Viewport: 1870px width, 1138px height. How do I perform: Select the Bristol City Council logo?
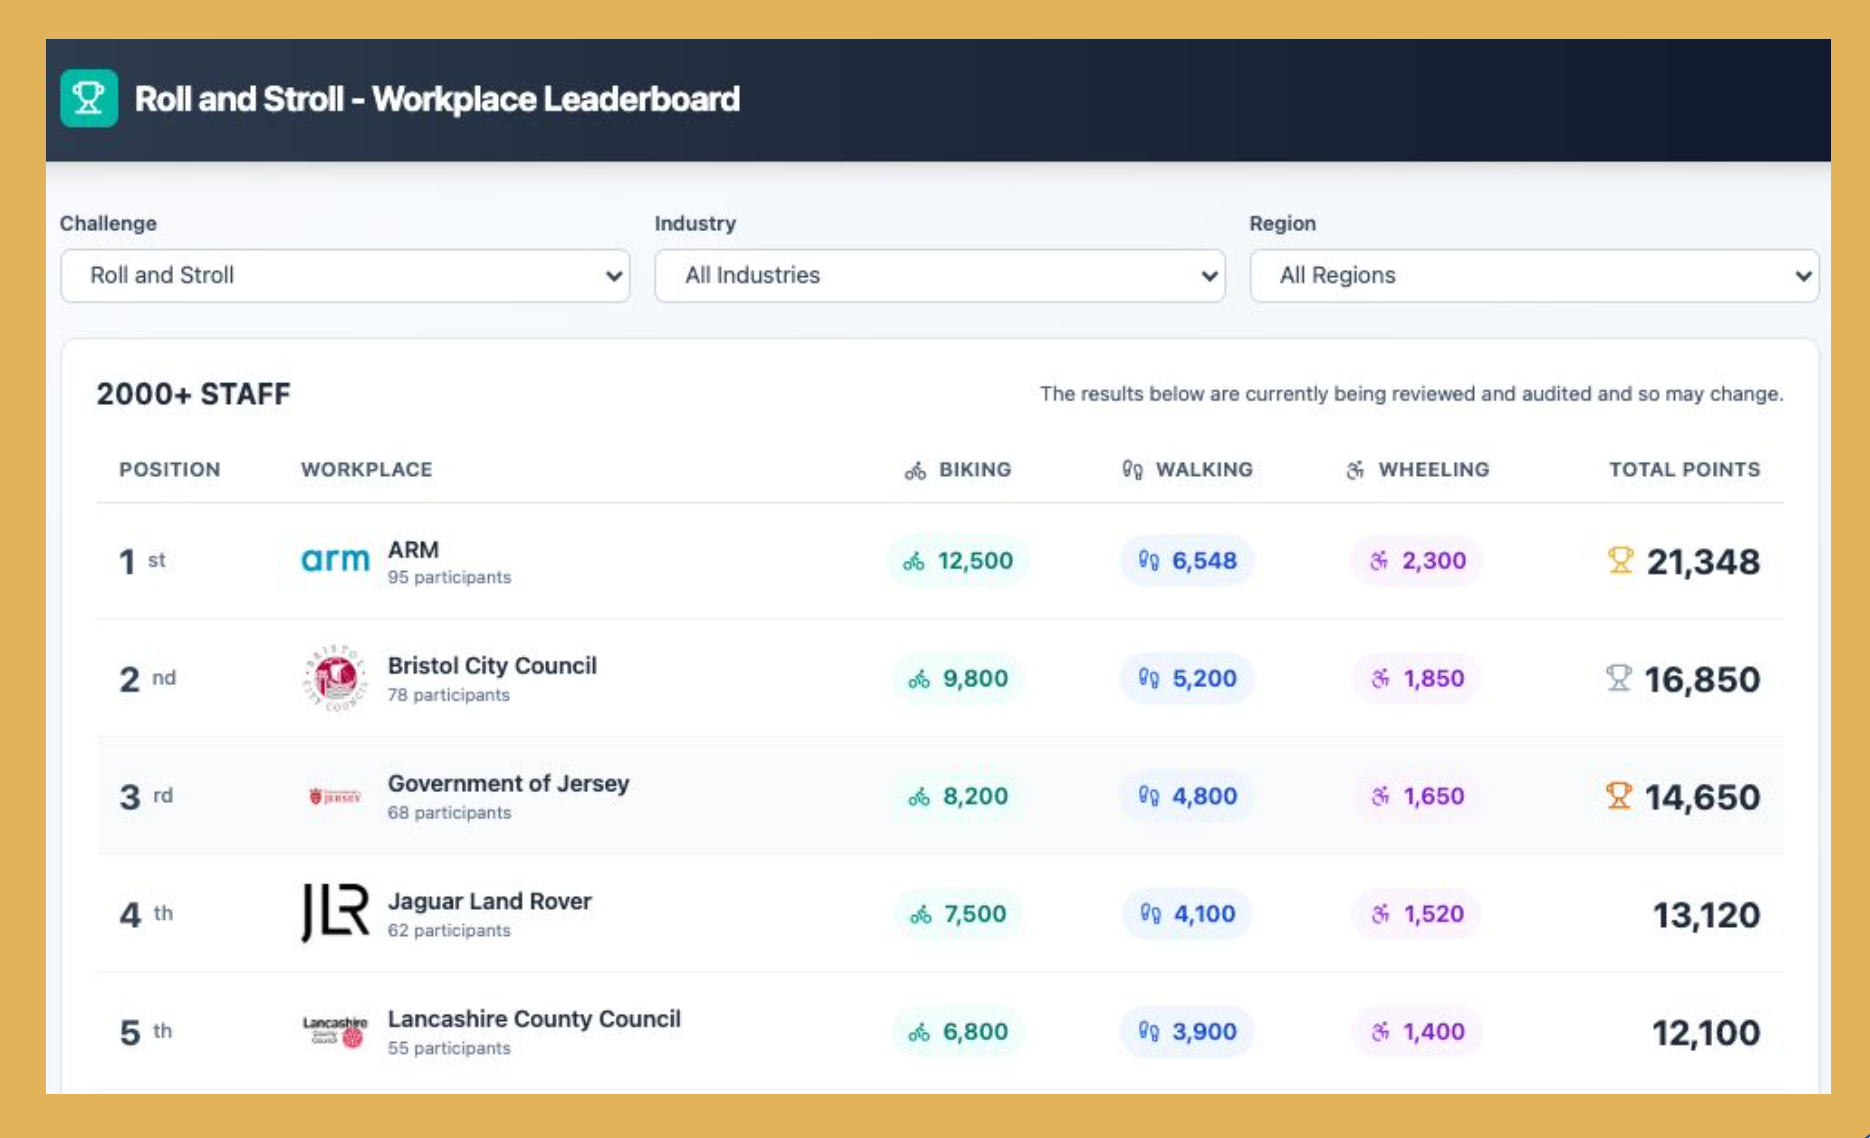click(335, 677)
